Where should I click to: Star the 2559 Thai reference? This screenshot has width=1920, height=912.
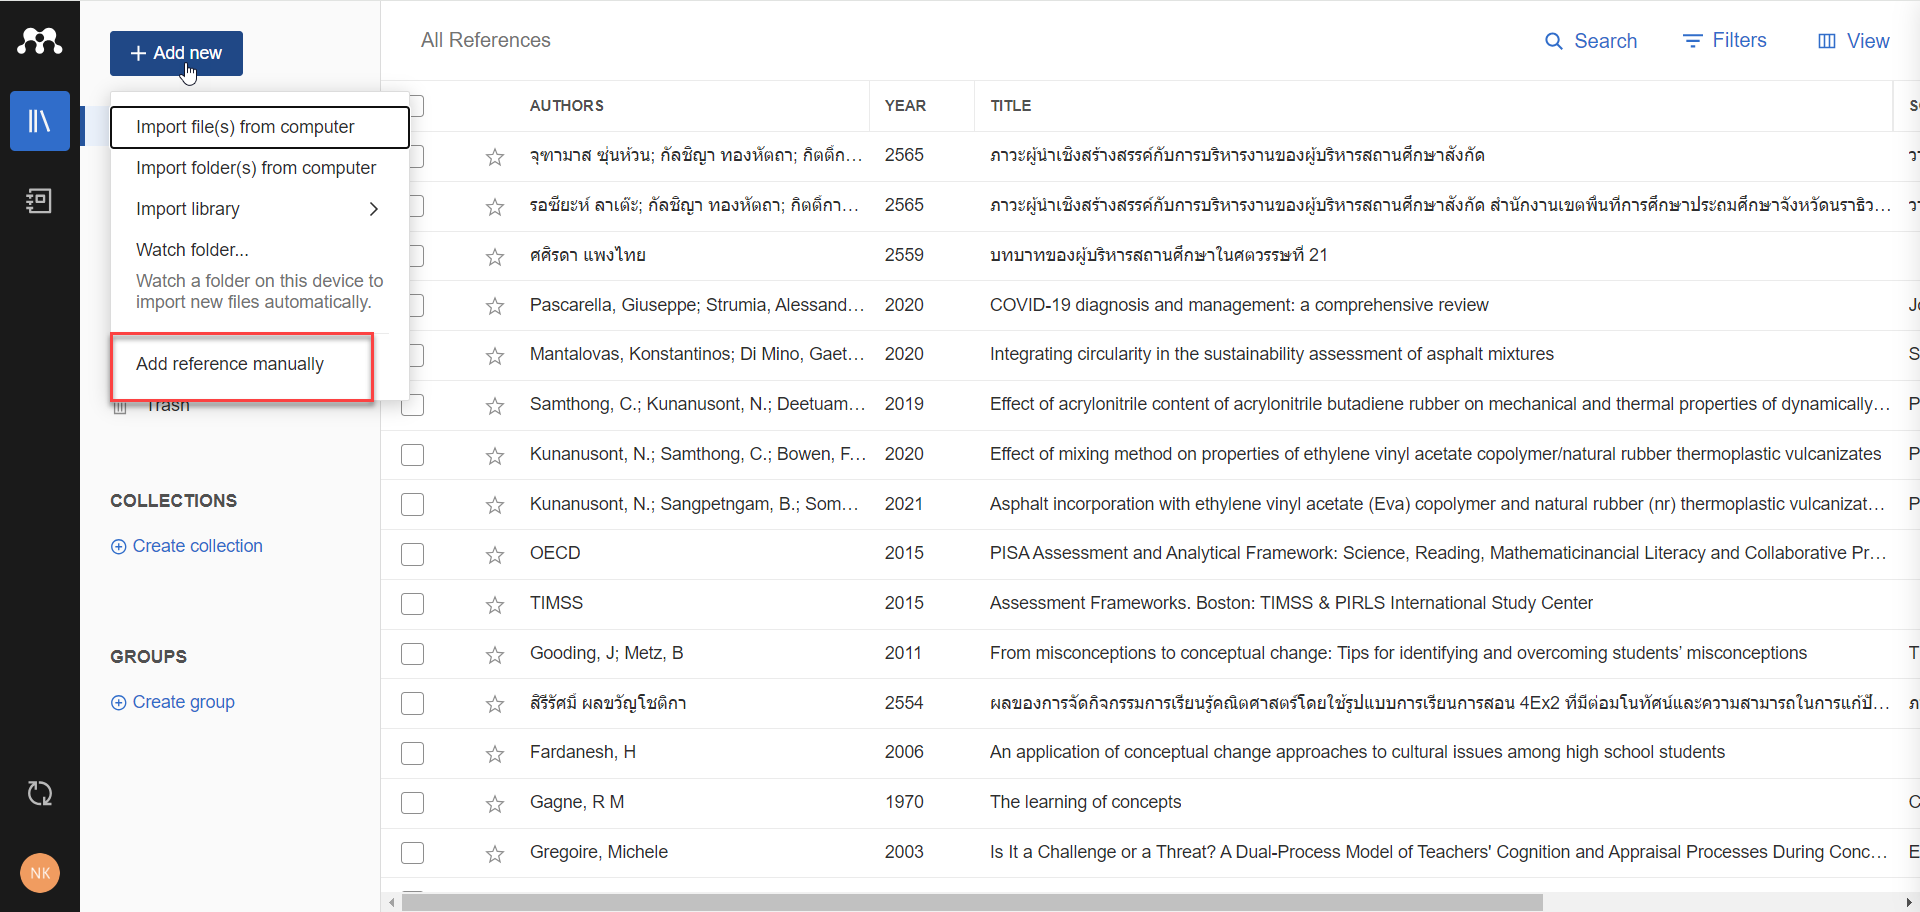495,257
